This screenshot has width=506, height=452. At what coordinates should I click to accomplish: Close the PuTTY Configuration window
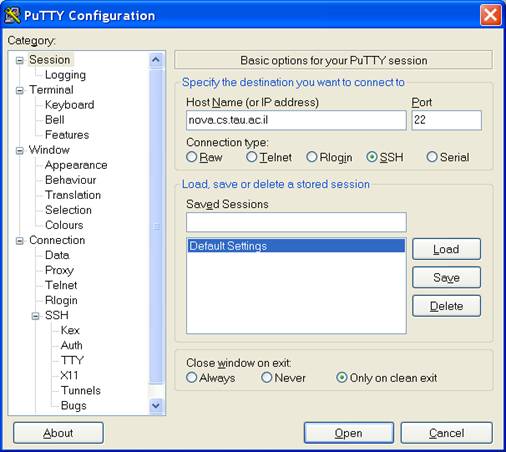[x=491, y=15]
